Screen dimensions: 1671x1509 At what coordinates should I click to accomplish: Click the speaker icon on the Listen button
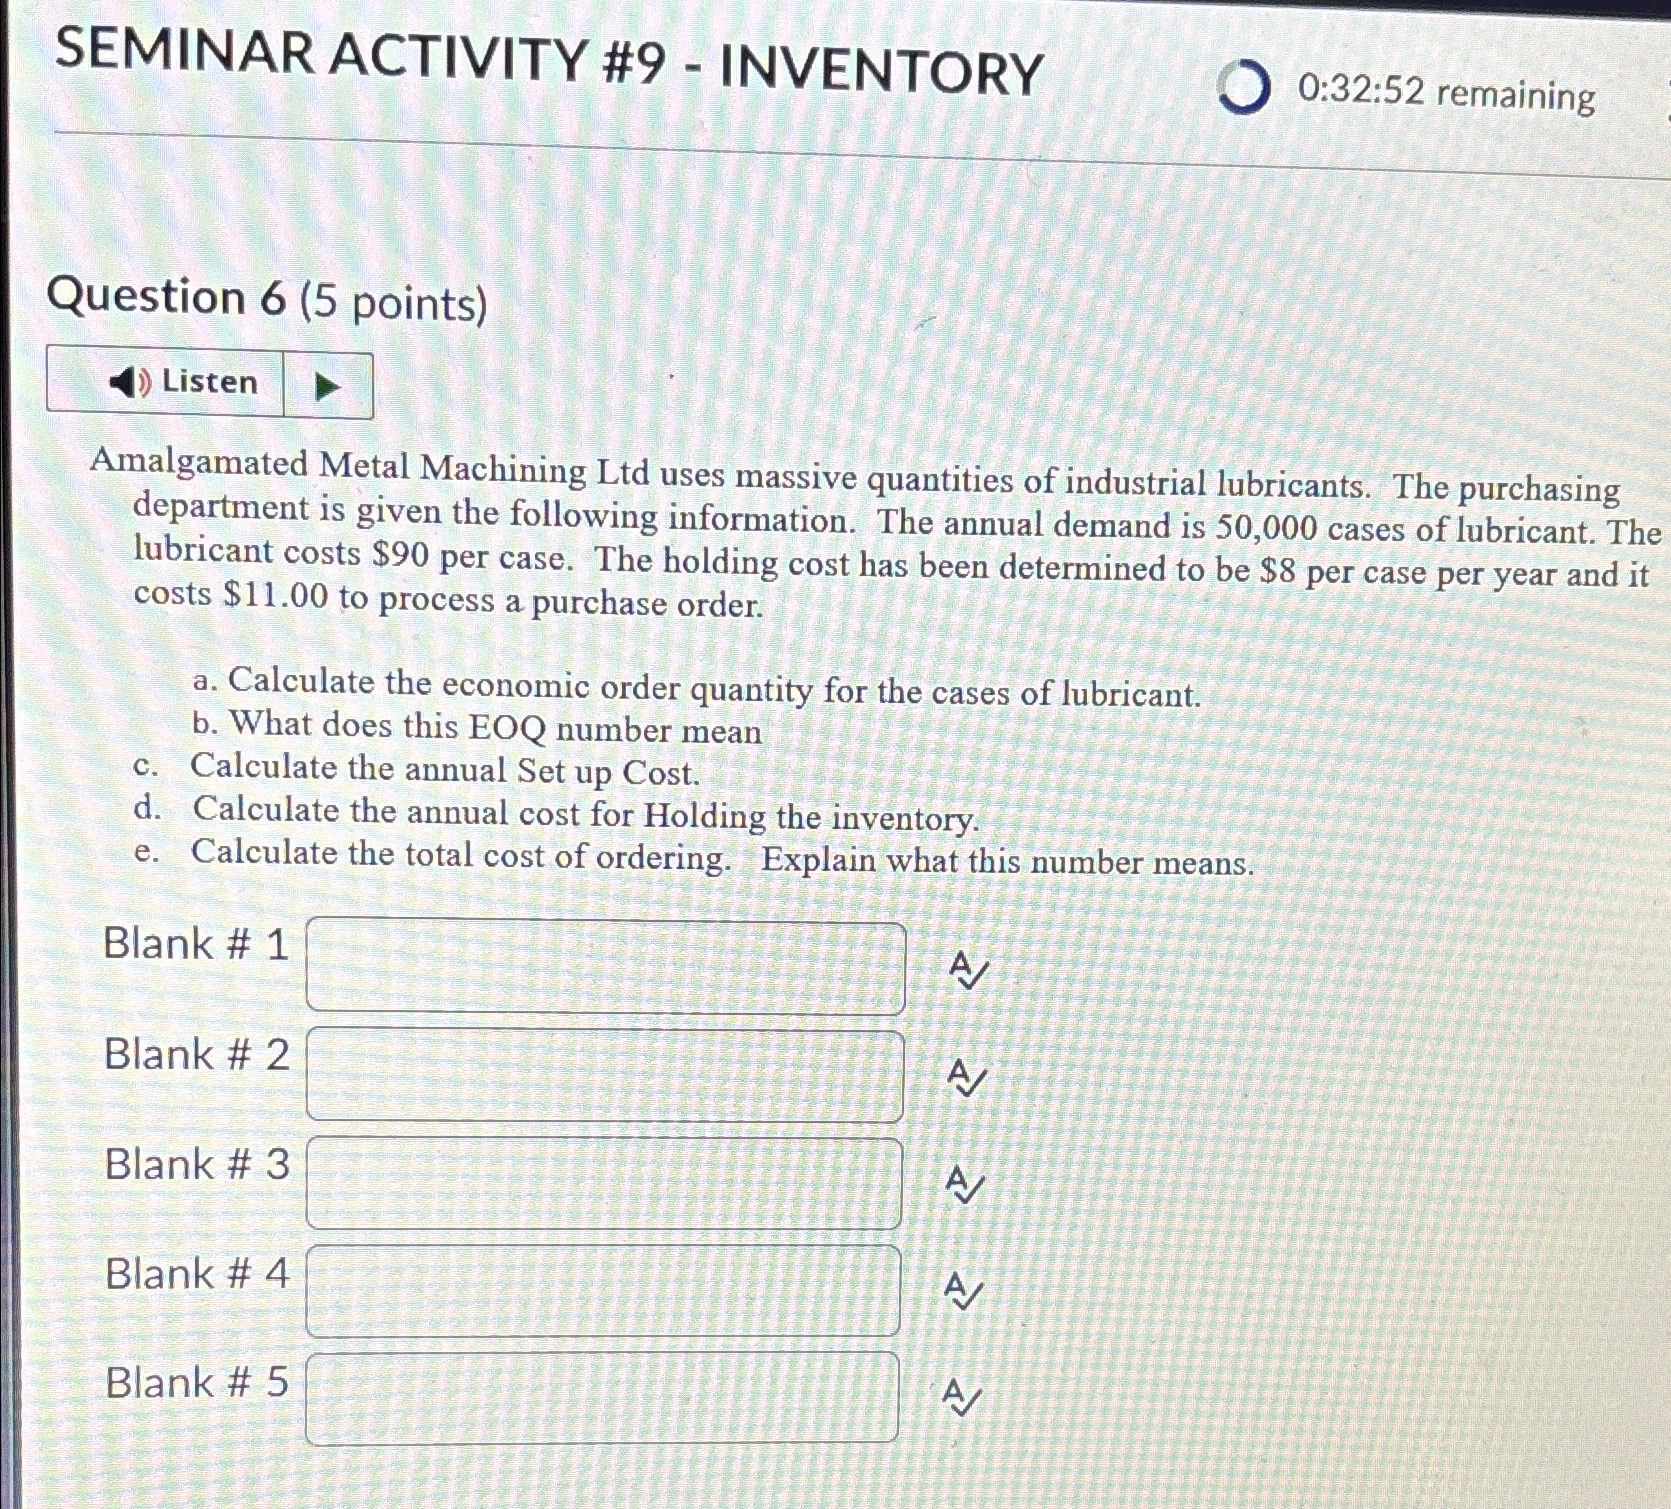127,382
